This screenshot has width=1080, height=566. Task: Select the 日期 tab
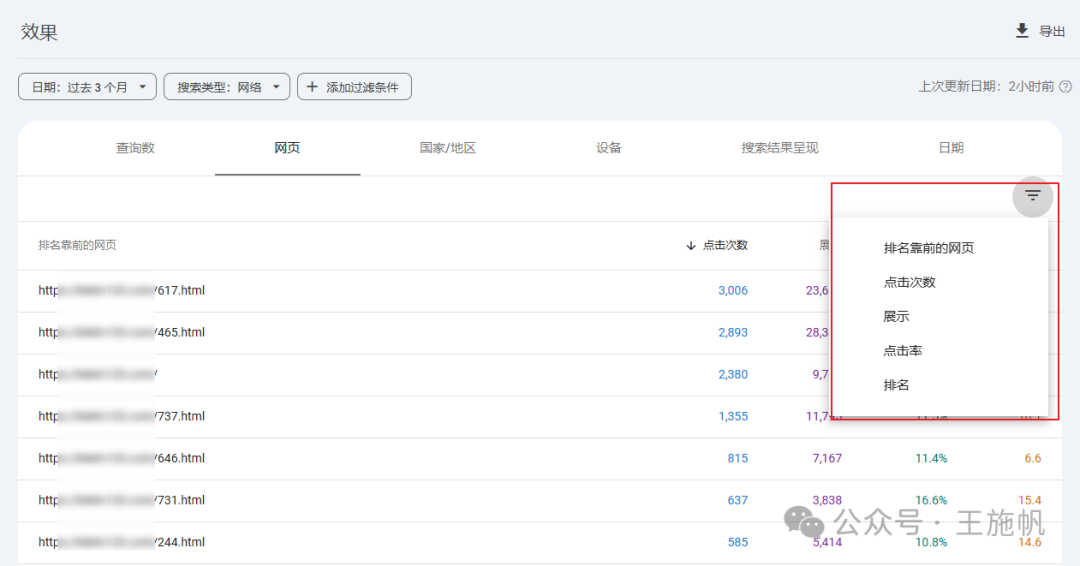pos(951,148)
